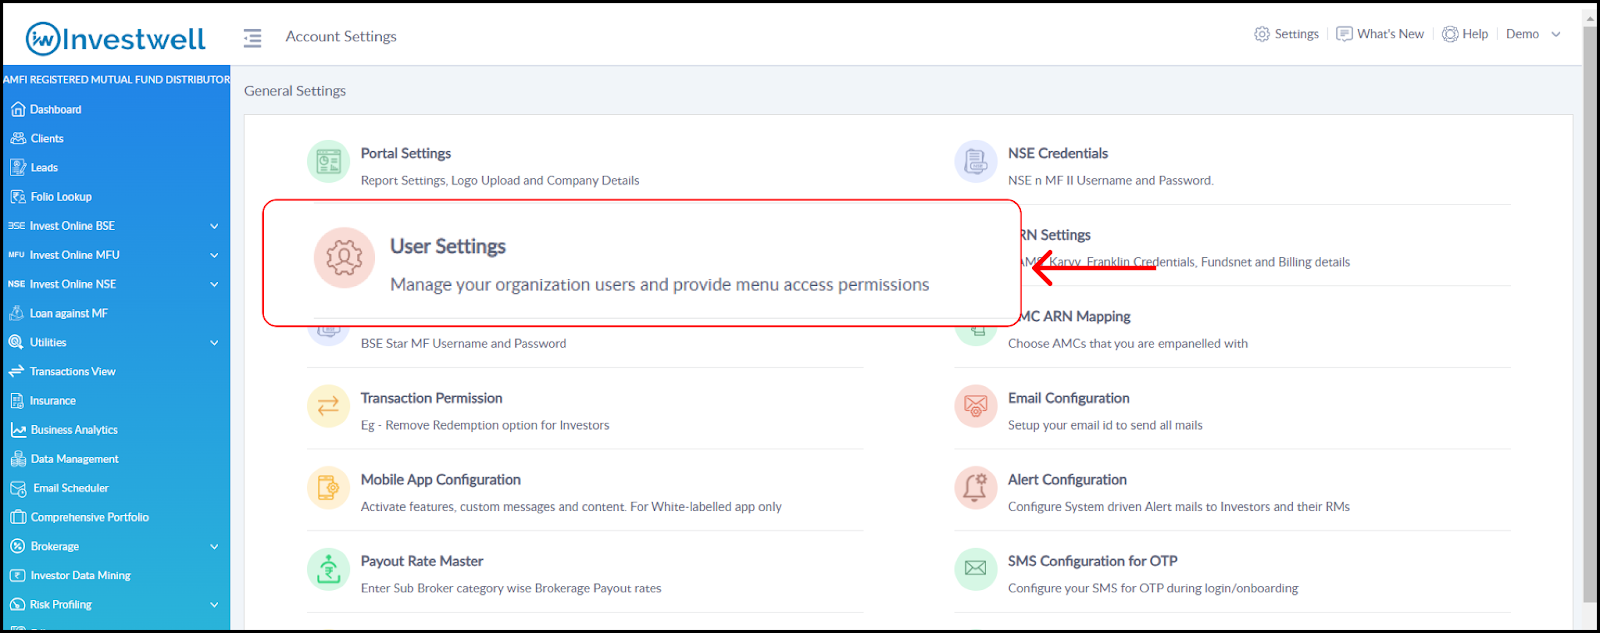This screenshot has width=1600, height=633.
Task: Click the Mobile App Configuration icon
Action: coord(328,488)
